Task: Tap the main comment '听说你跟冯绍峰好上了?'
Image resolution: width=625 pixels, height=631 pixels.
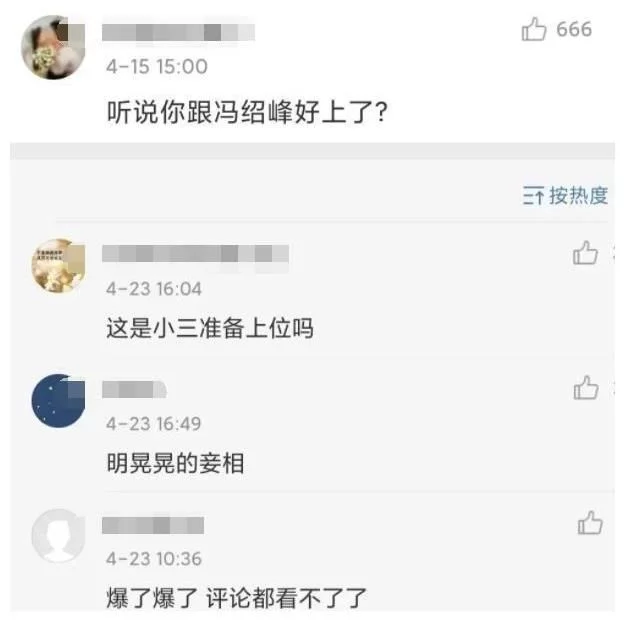Action: point(247,111)
